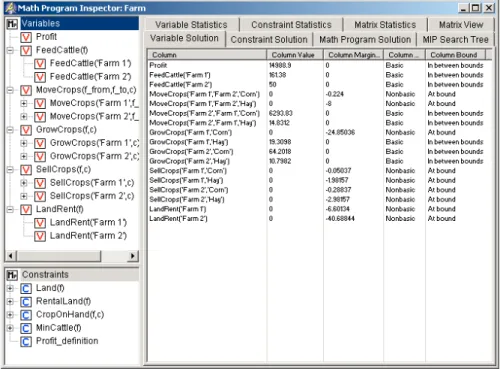This screenshot has width=500, height=369.
Task: Select the Profit_definition constraint
Action: pyautogui.click(x=67, y=341)
